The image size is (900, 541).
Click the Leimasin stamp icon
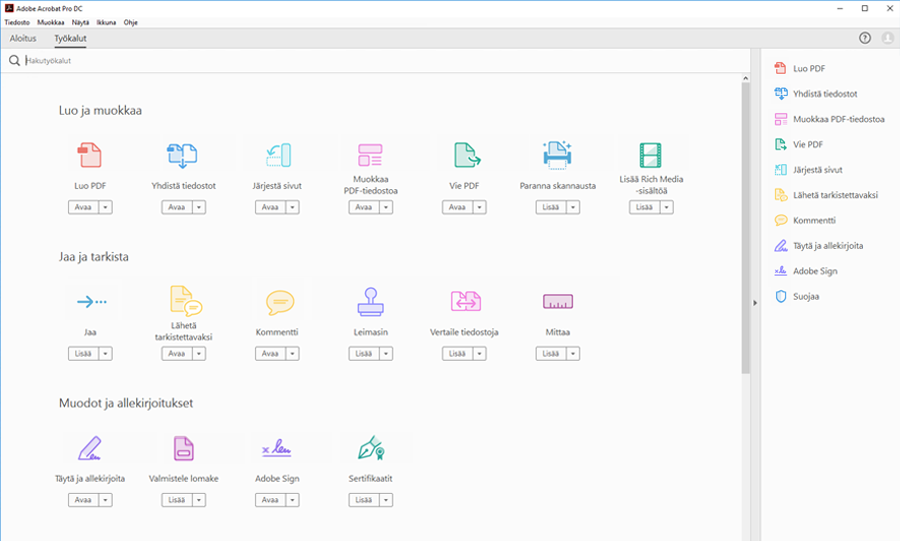371,302
